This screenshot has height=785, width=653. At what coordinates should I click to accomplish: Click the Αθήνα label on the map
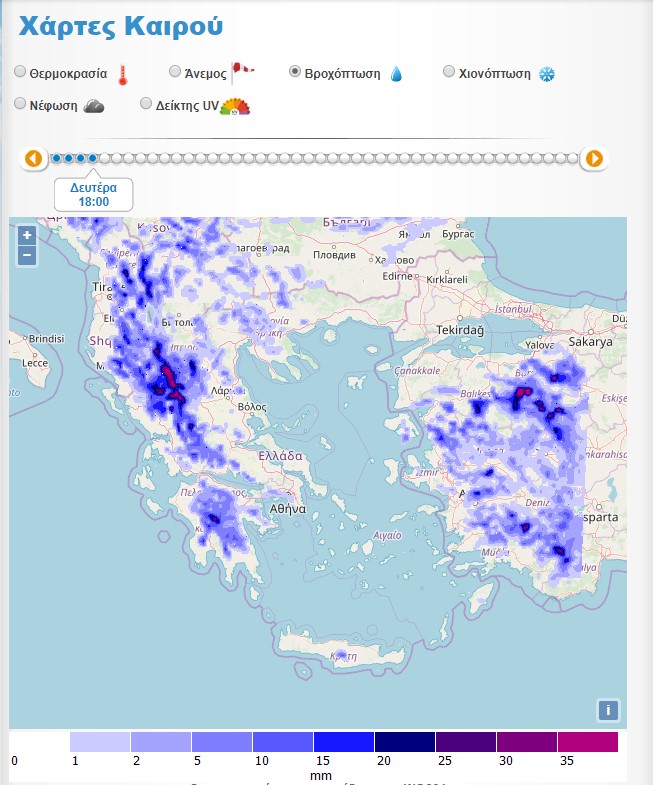coord(287,508)
